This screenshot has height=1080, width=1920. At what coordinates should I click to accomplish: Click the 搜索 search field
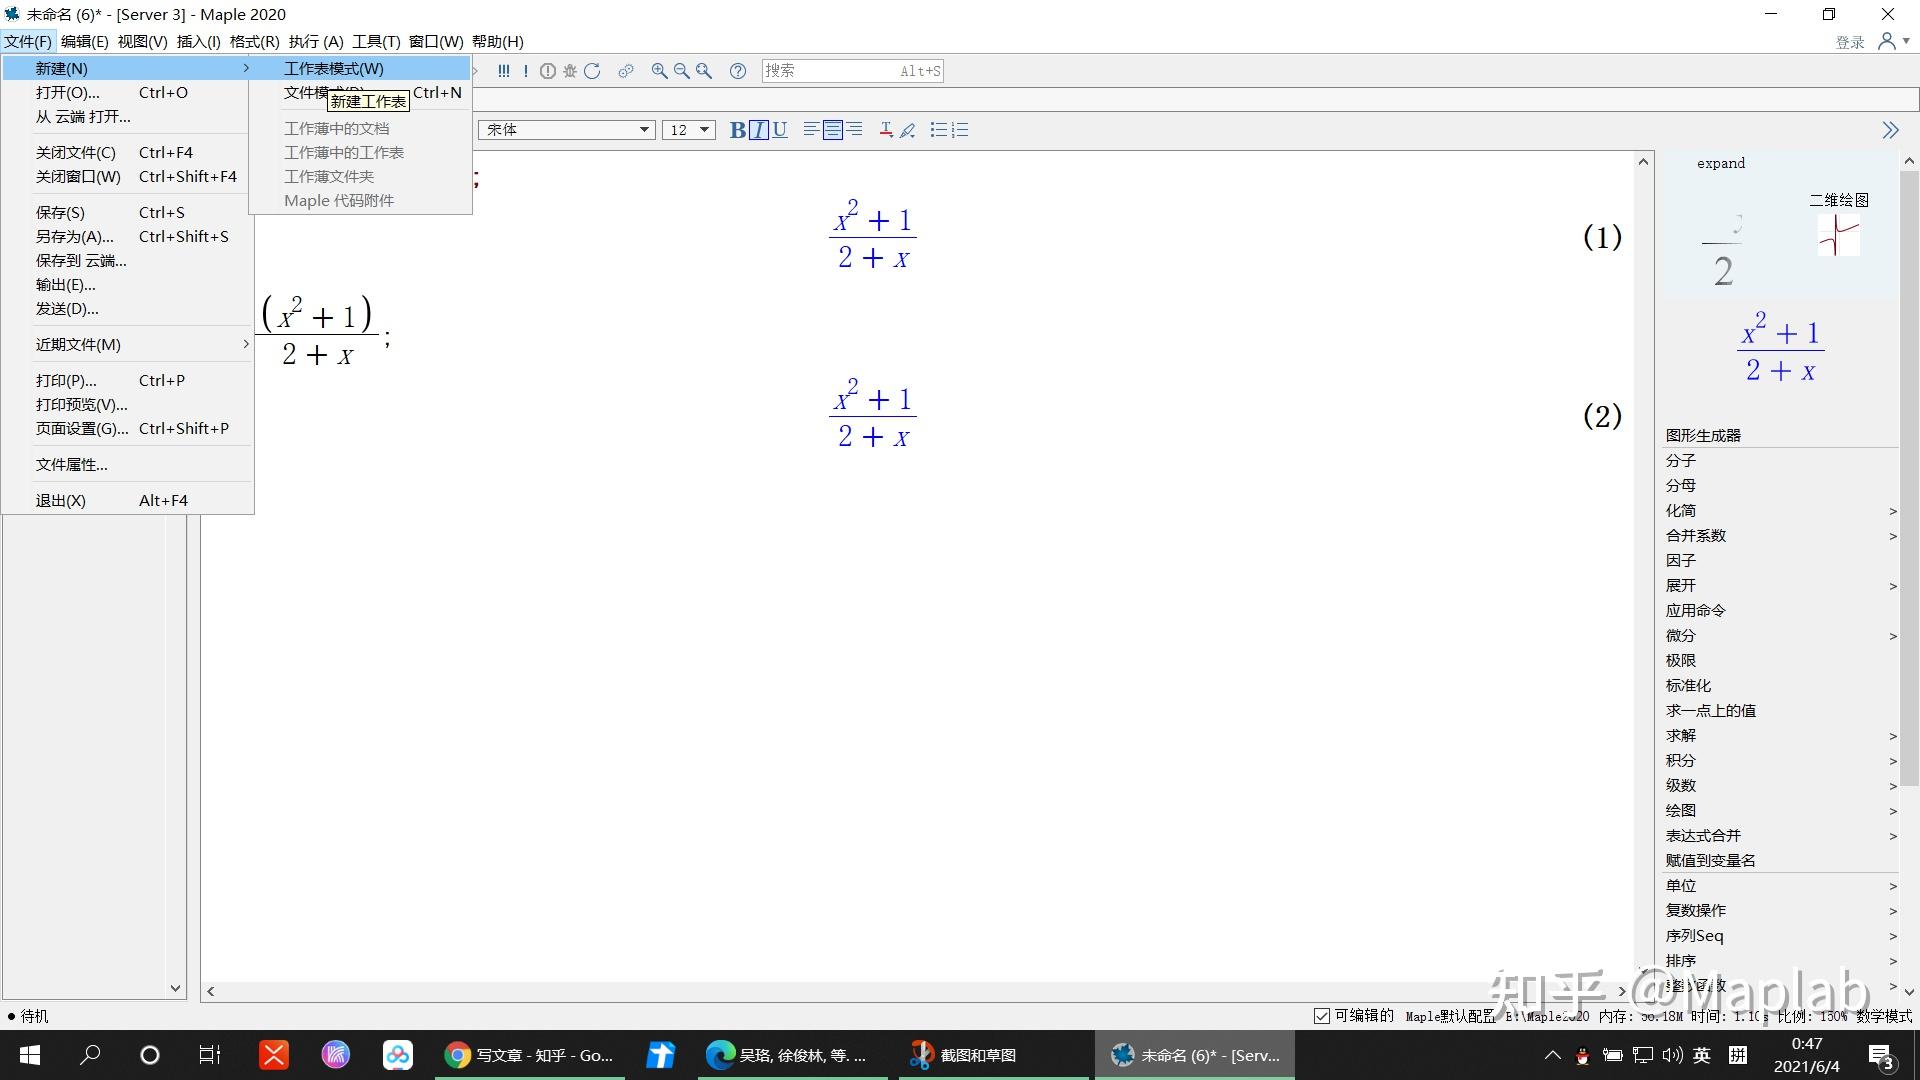830,71
